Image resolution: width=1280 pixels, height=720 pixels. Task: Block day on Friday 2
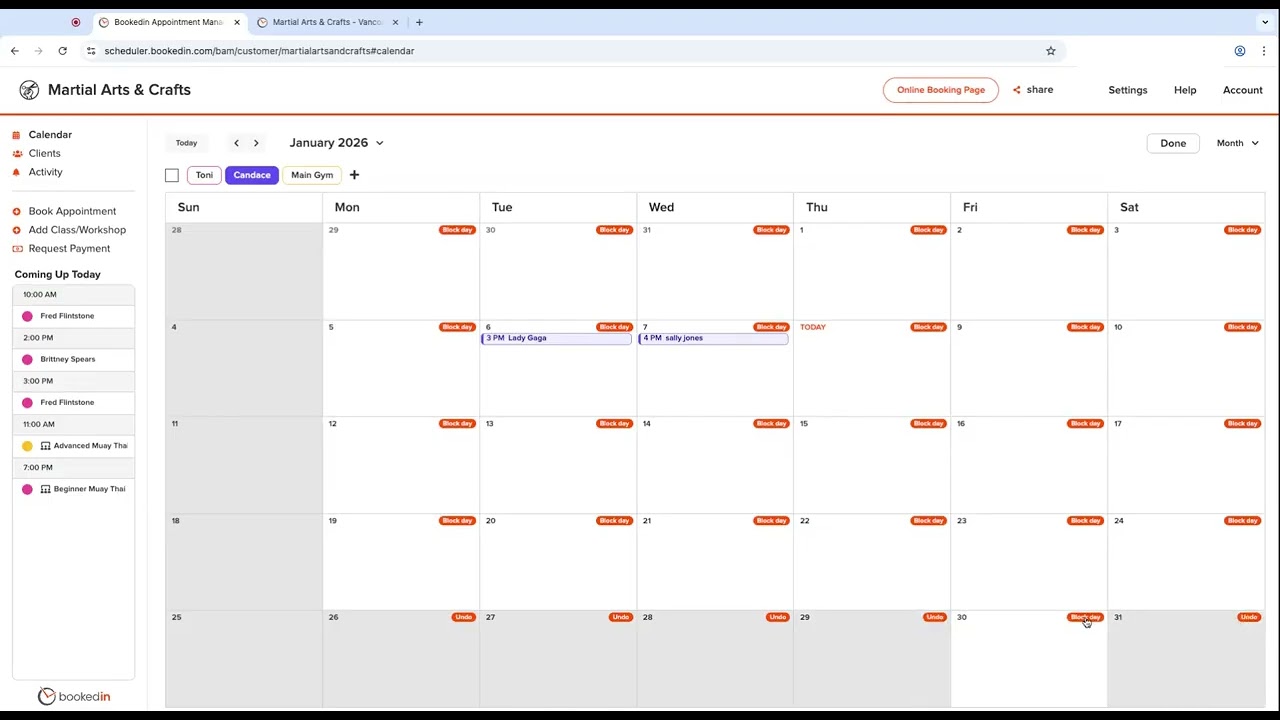1085,230
